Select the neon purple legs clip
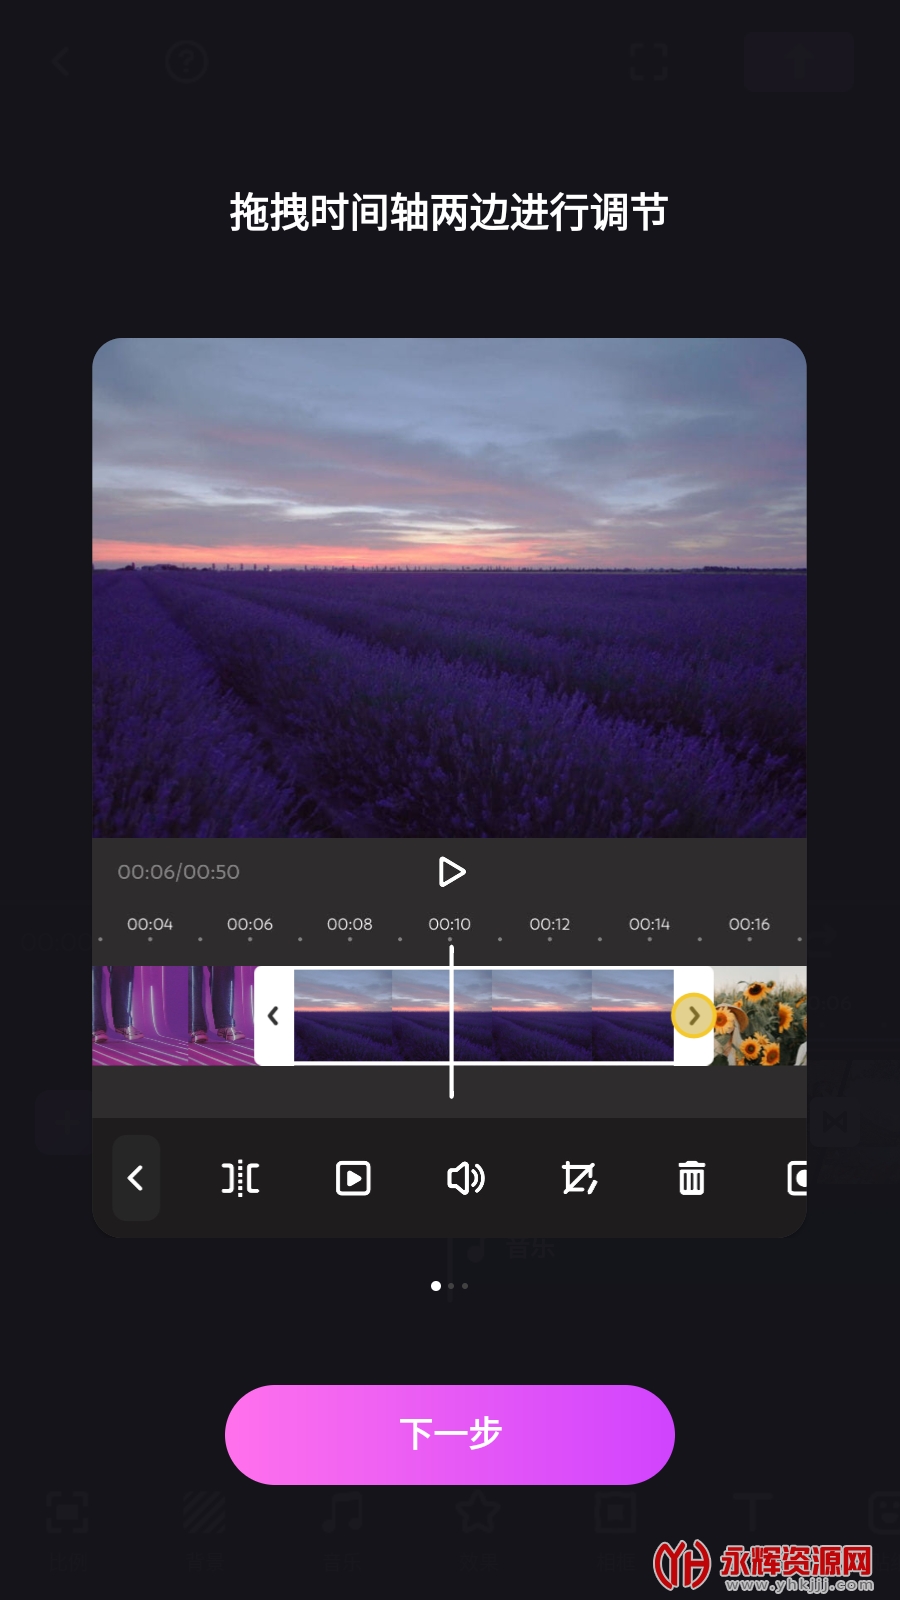Screen dimensions: 900x1600 (x=172, y=1016)
